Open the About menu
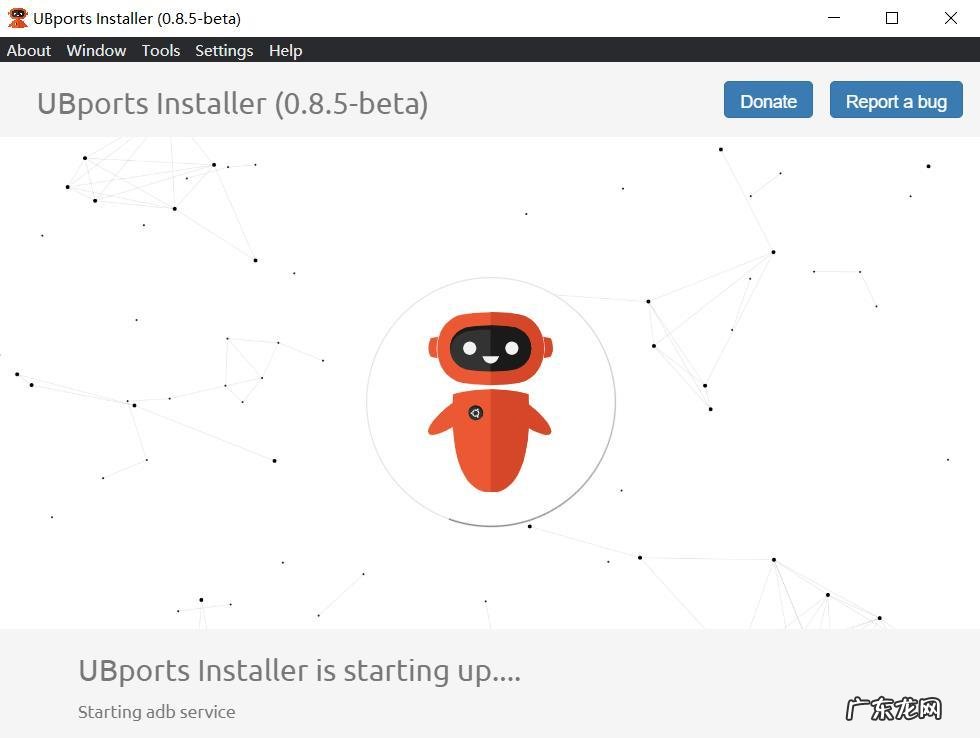 29,50
